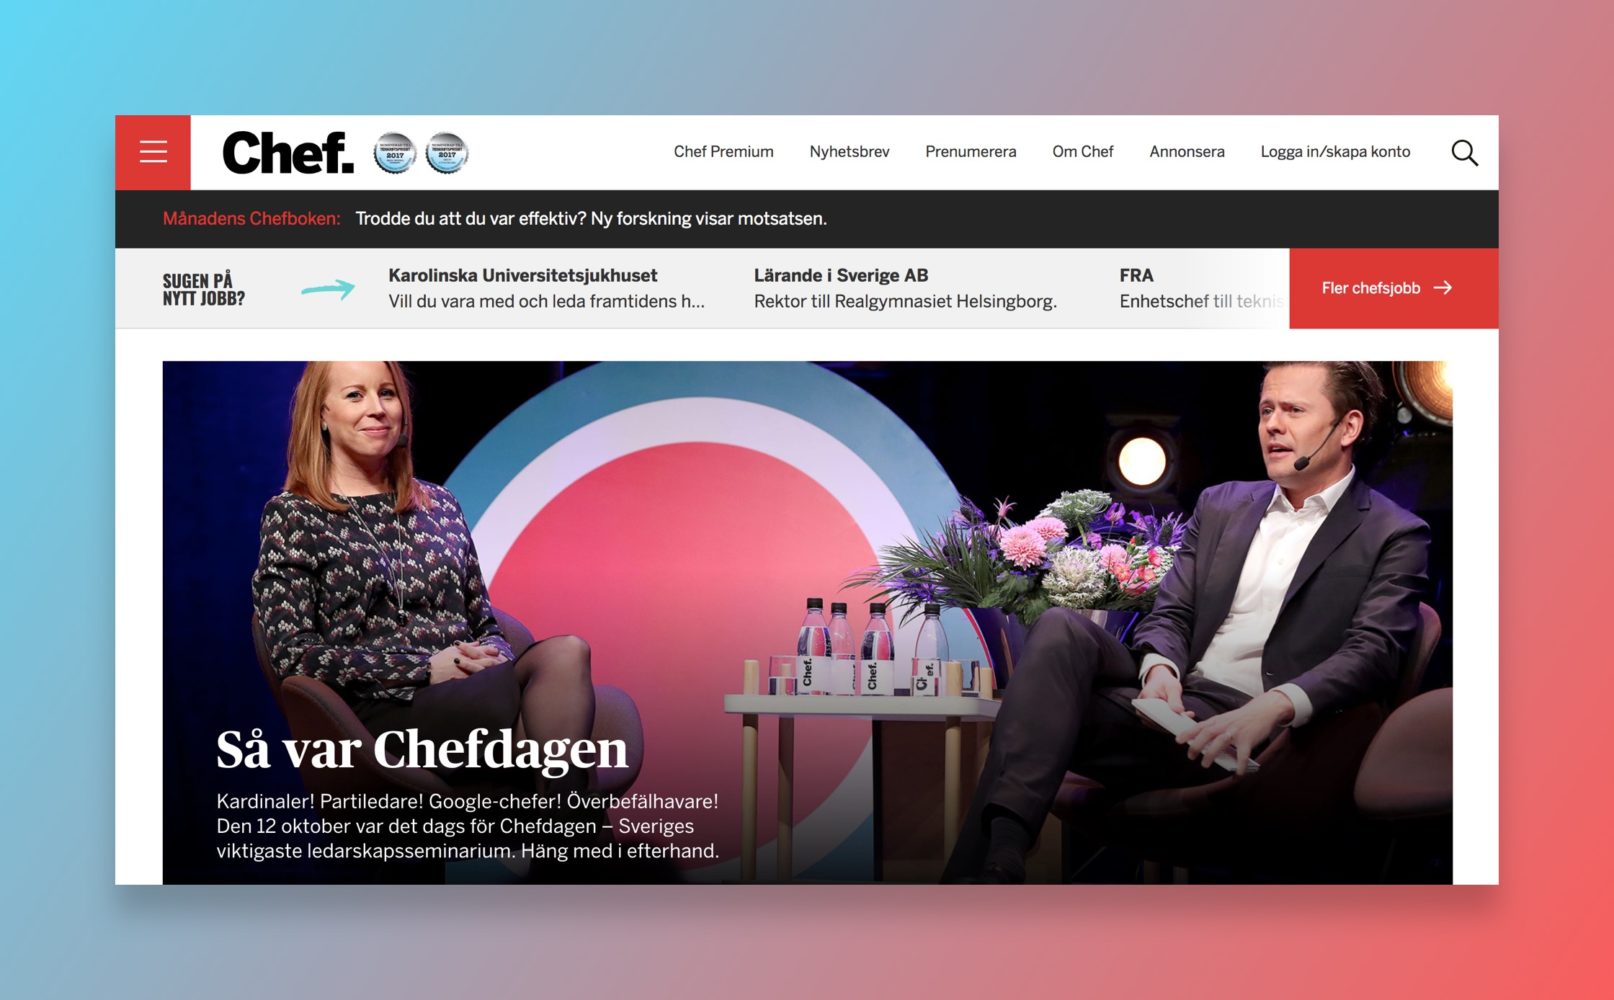
Task: Open the Månadens Chefboken label link
Action: pyautogui.click(x=251, y=219)
